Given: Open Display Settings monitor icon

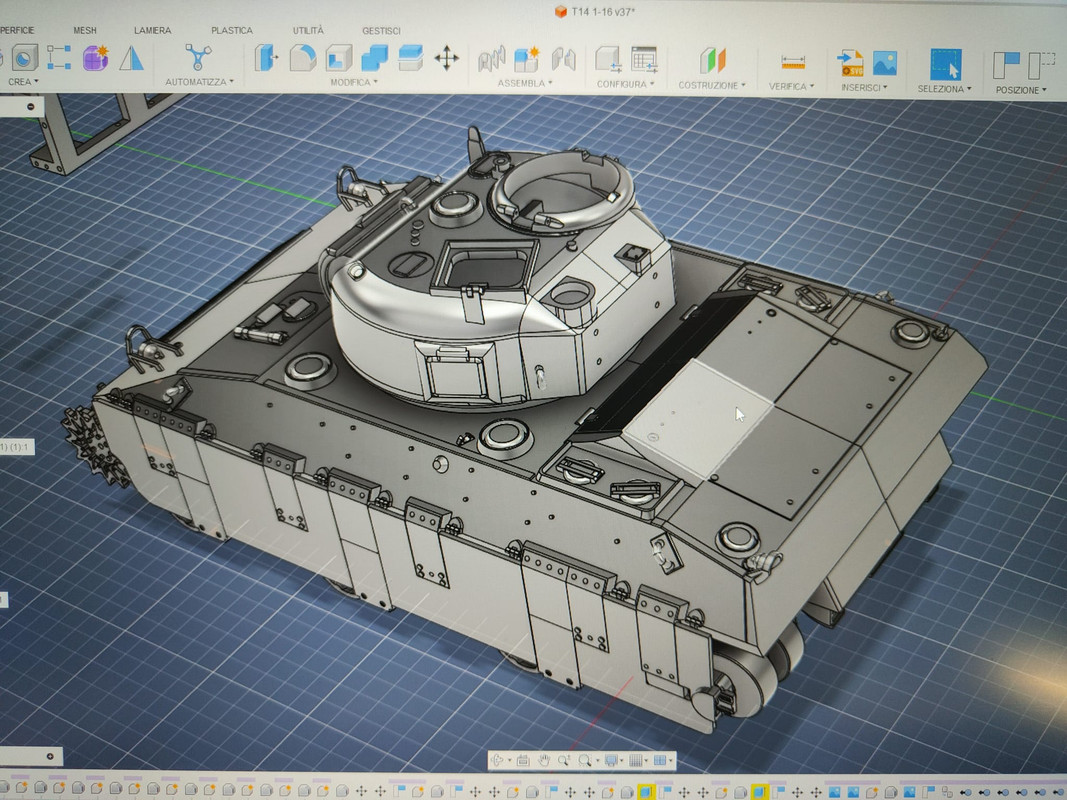Looking at the screenshot, I should click(611, 761).
